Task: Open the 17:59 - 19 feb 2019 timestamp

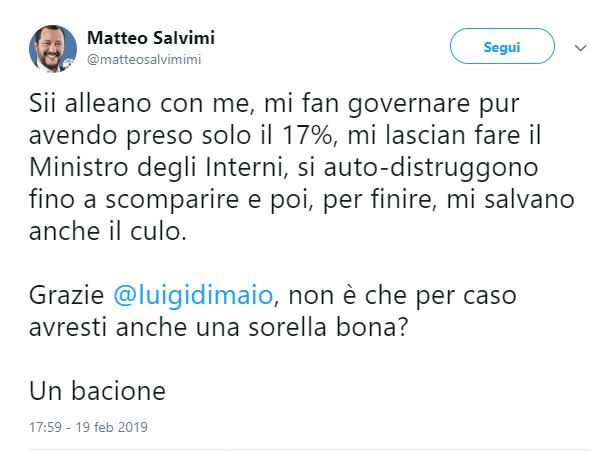Action: [87, 426]
